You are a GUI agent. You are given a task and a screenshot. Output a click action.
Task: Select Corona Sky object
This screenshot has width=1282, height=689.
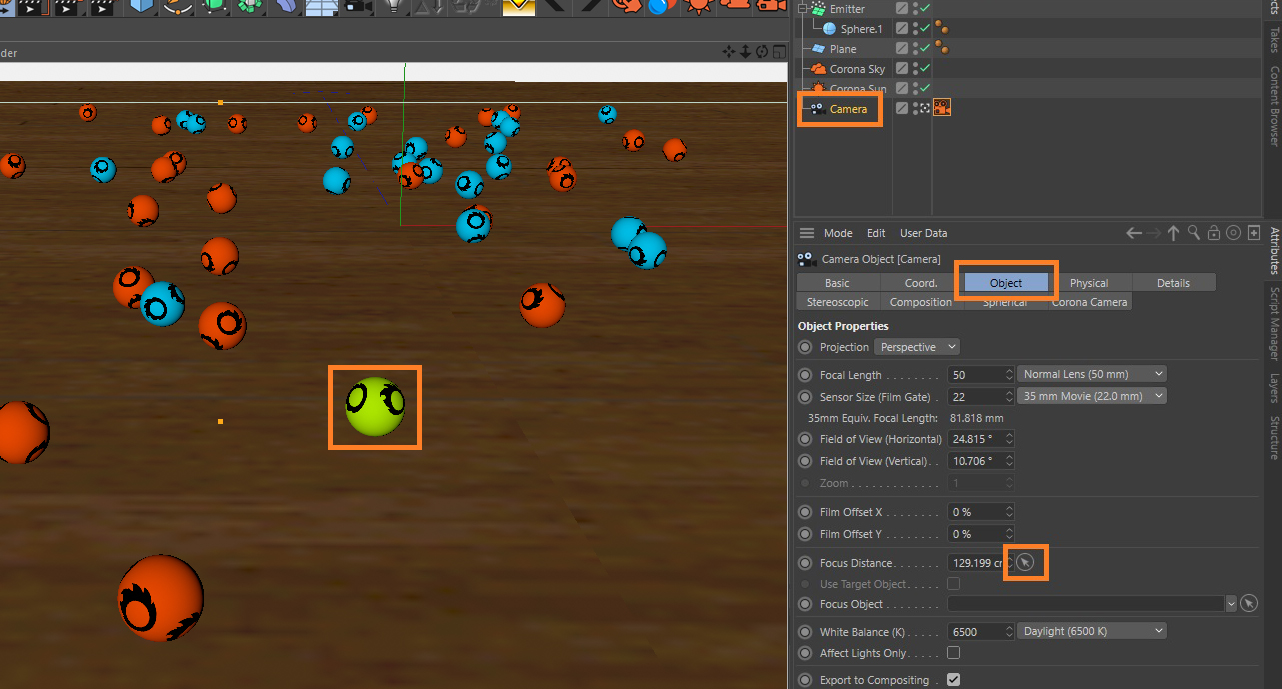pyautogui.click(x=857, y=69)
